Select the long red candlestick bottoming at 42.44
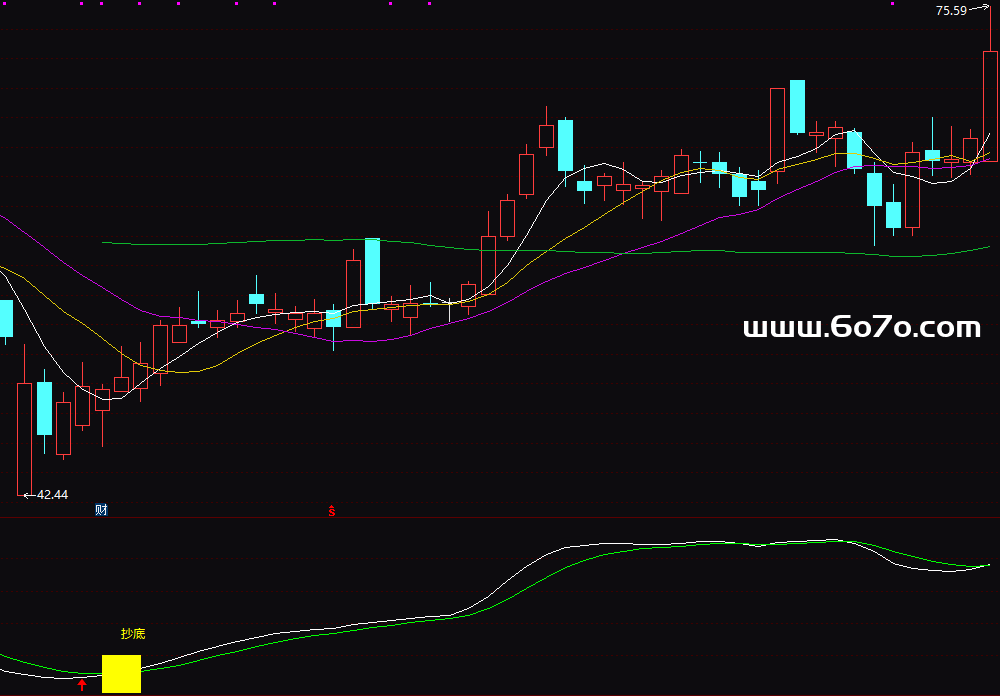 pos(24,420)
